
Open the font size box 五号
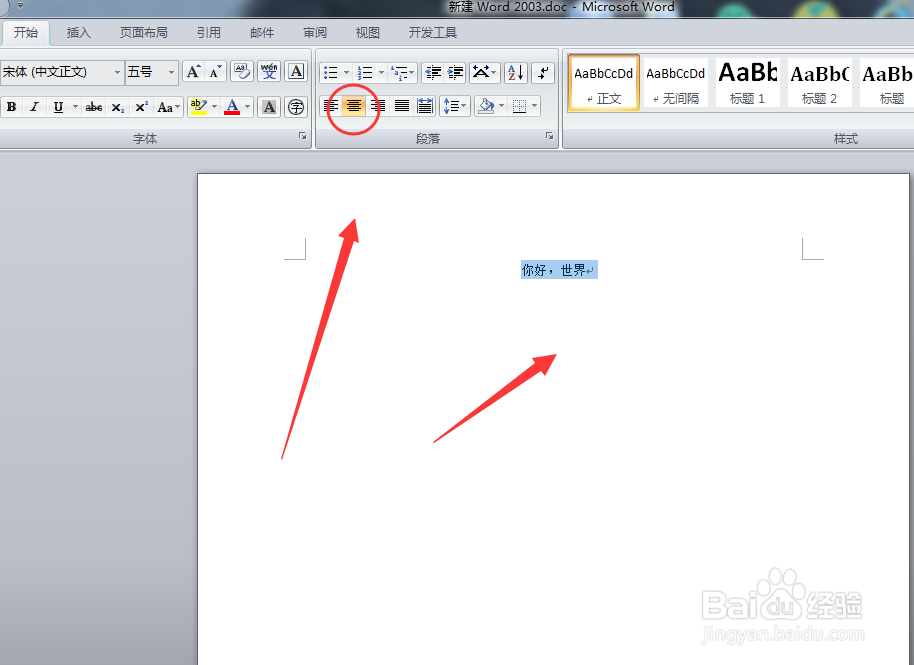(x=152, y=72)
